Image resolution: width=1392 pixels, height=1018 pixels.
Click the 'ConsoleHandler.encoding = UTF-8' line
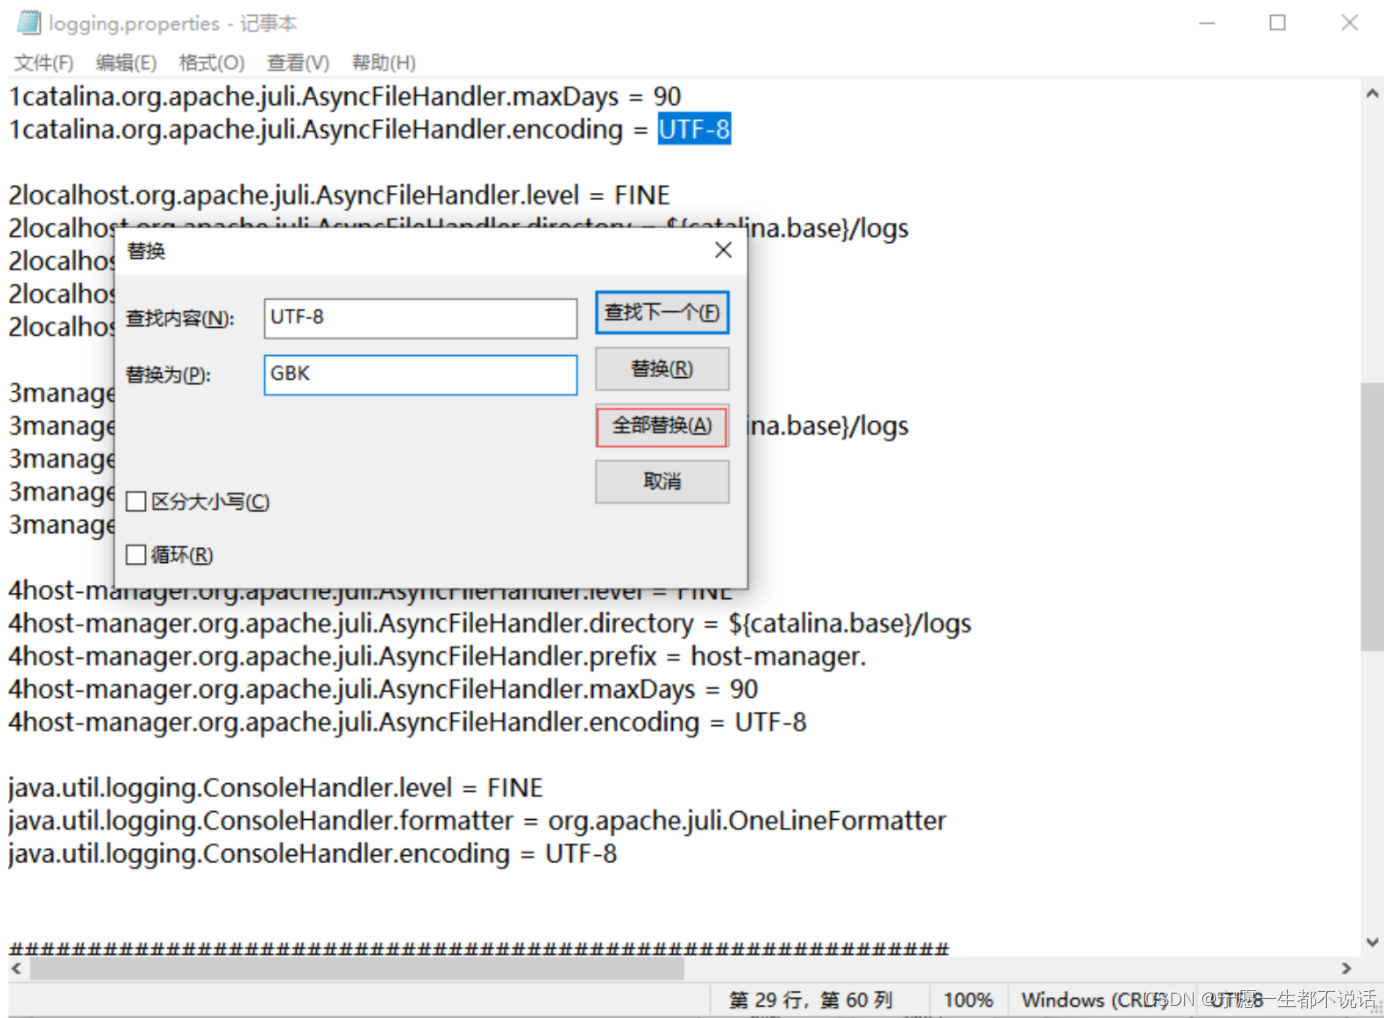(x=313, y=854)
